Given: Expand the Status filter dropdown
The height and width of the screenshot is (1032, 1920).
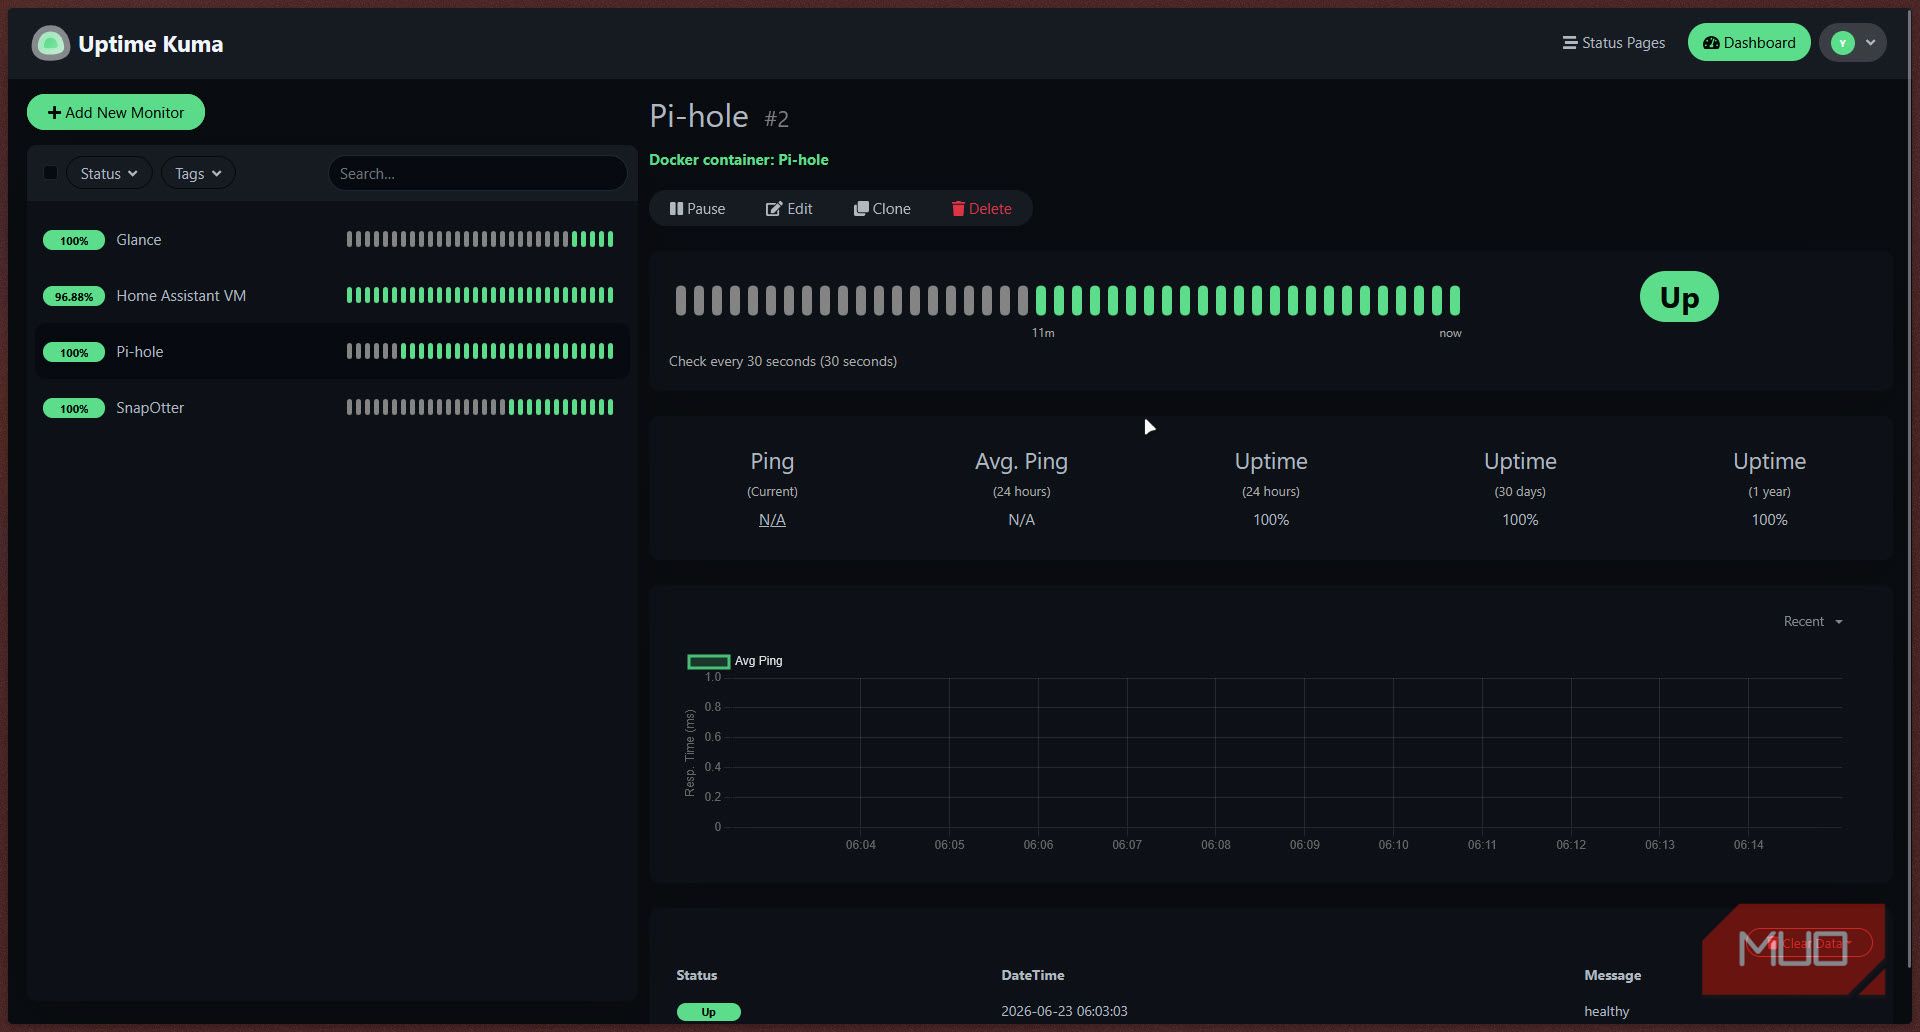Looking at the screenshot, I should (x=109, y=173).
